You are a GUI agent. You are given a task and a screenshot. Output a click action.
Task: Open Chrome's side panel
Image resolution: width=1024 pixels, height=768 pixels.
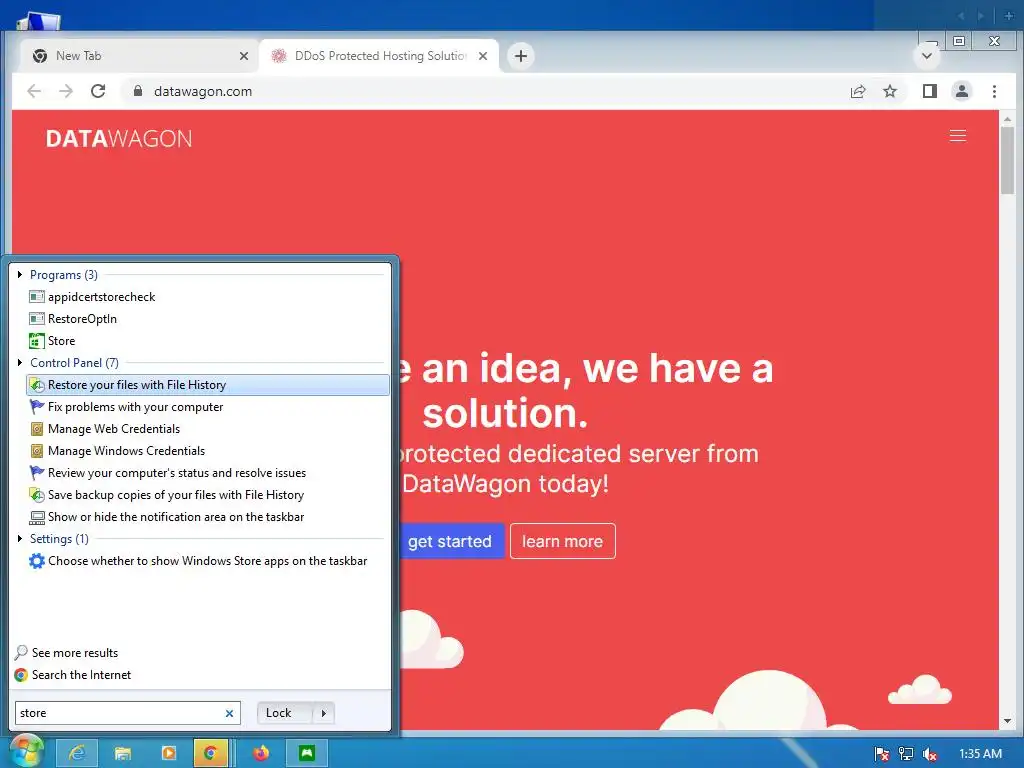(930, 91)
